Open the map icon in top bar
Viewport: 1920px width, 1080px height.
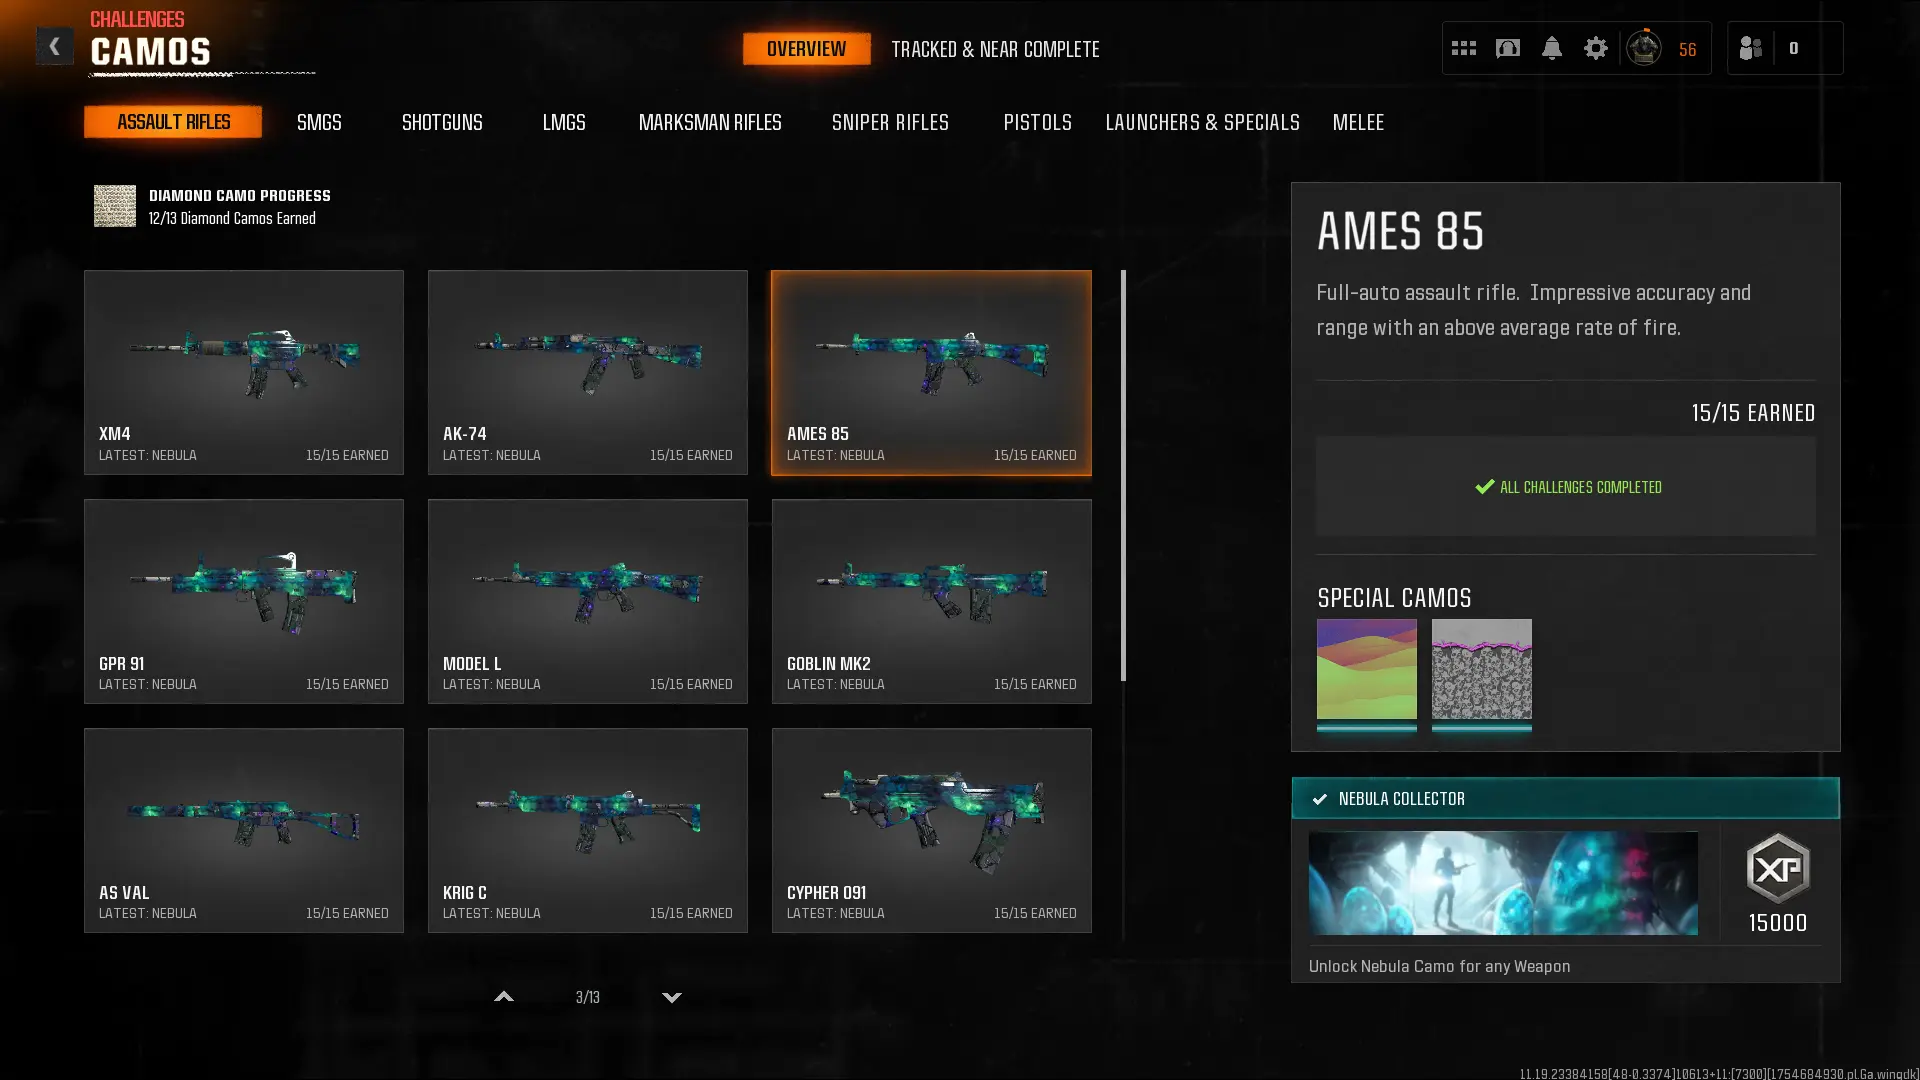[x=1507, y=48]
